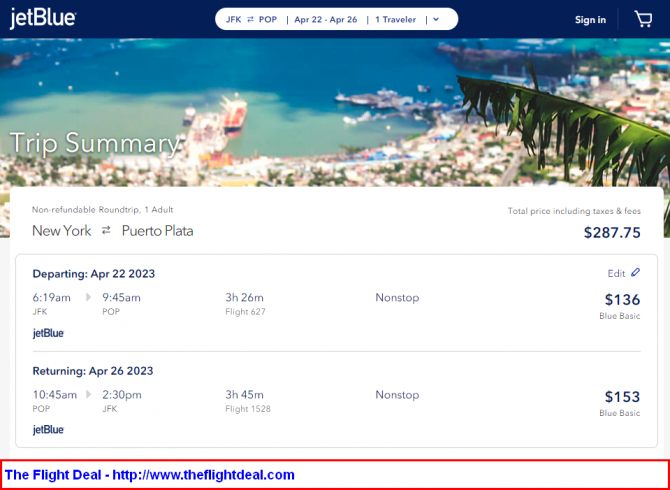Click New York city name
The image size is (670, 490).
tap(62, 231)
